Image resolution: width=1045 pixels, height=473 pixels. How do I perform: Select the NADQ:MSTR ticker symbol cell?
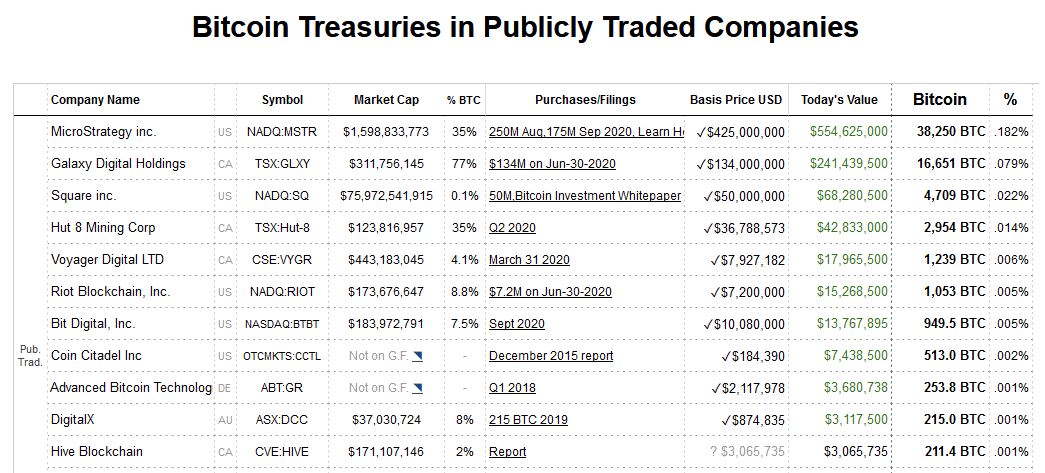tap(282, 132)
